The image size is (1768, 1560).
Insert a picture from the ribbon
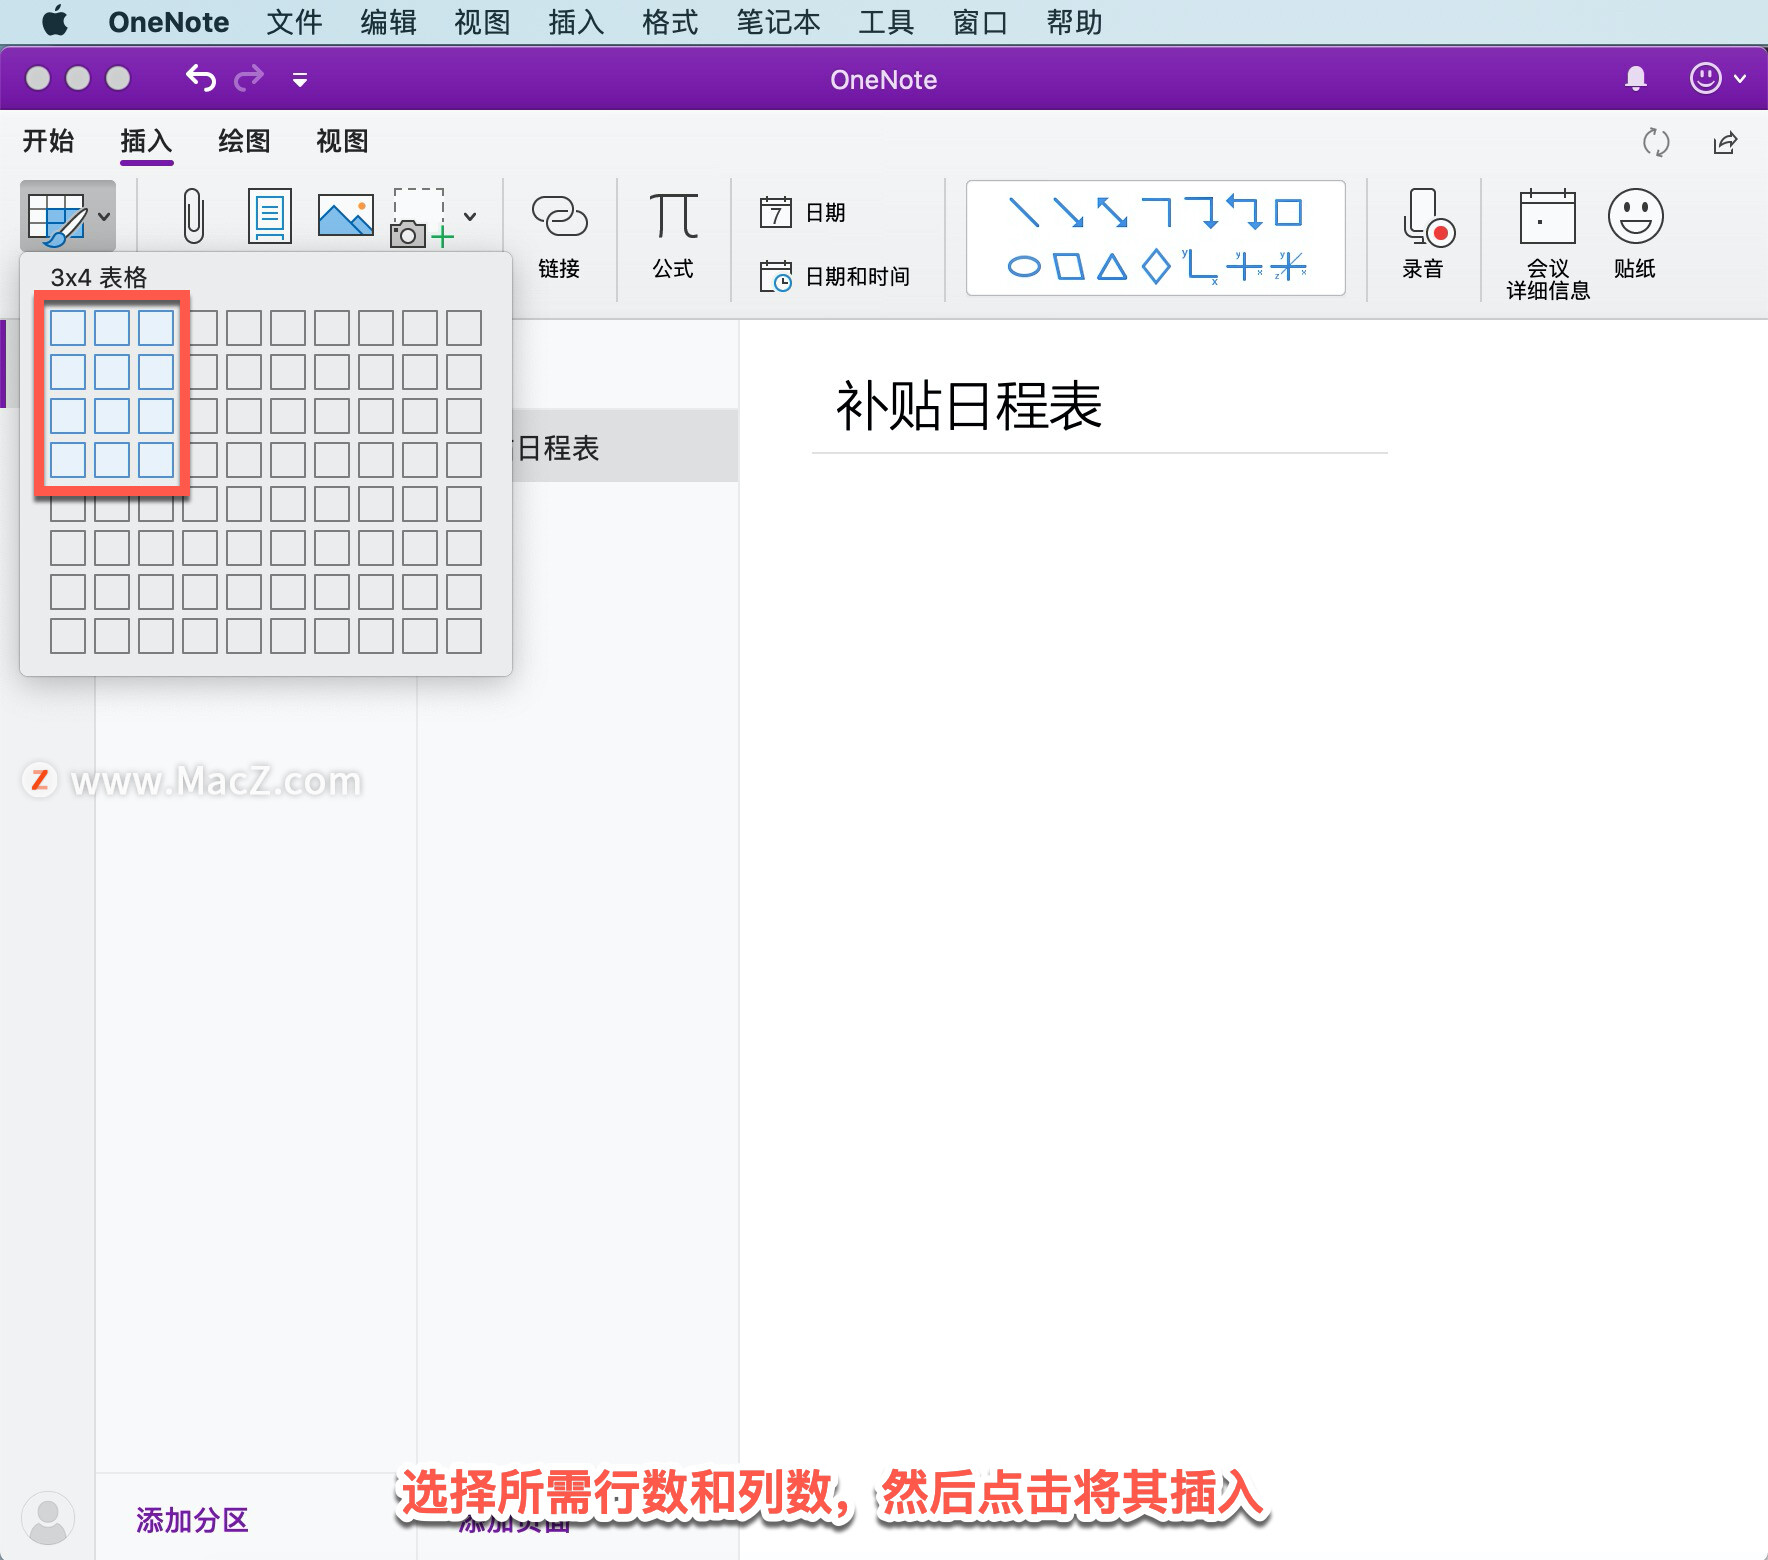345,215
